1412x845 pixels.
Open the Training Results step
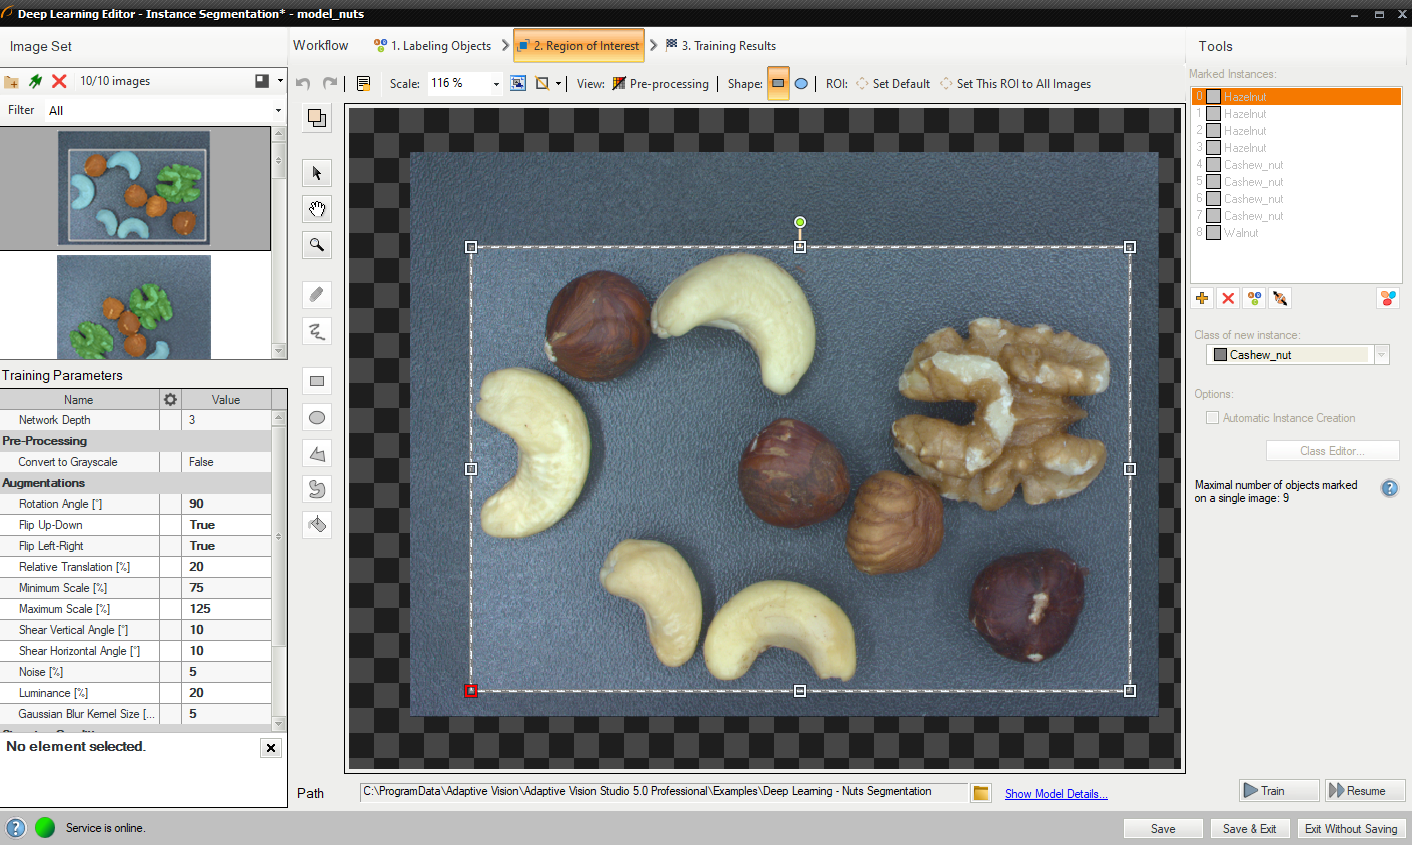722,46
